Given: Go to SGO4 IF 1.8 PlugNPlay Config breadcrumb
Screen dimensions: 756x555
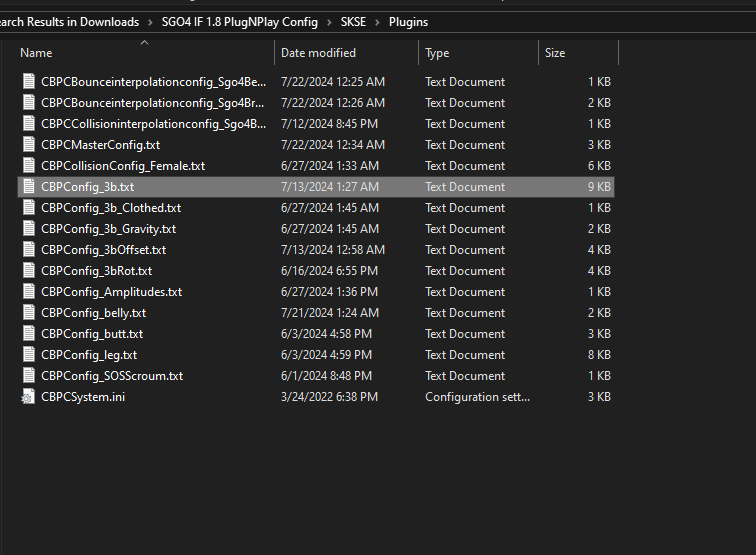Looking at the screenshot, I should coord(240,22).
